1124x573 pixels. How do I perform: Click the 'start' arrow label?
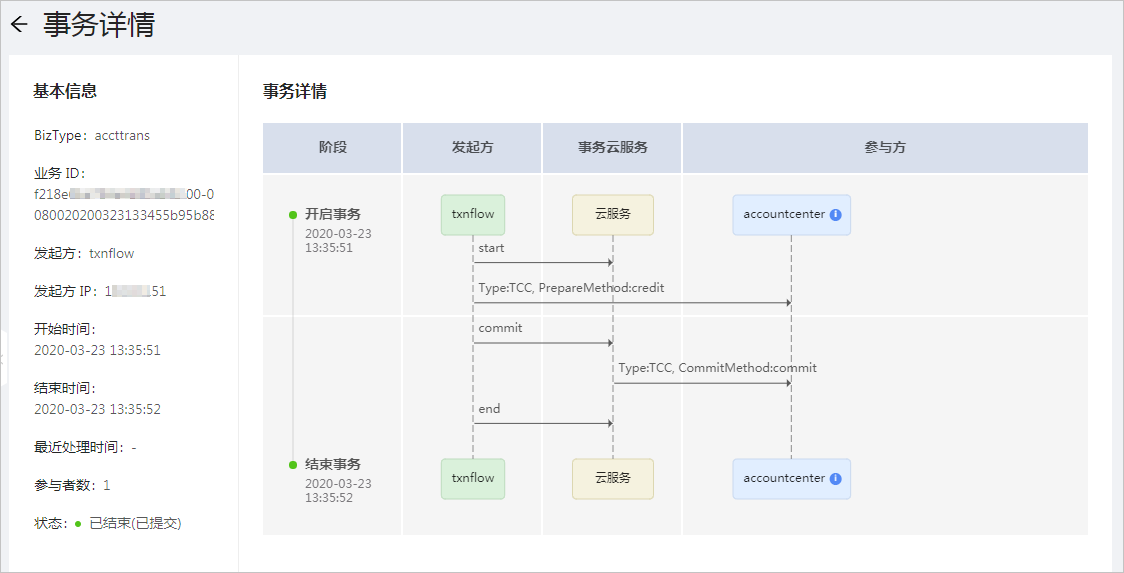(x=491, y=248)
